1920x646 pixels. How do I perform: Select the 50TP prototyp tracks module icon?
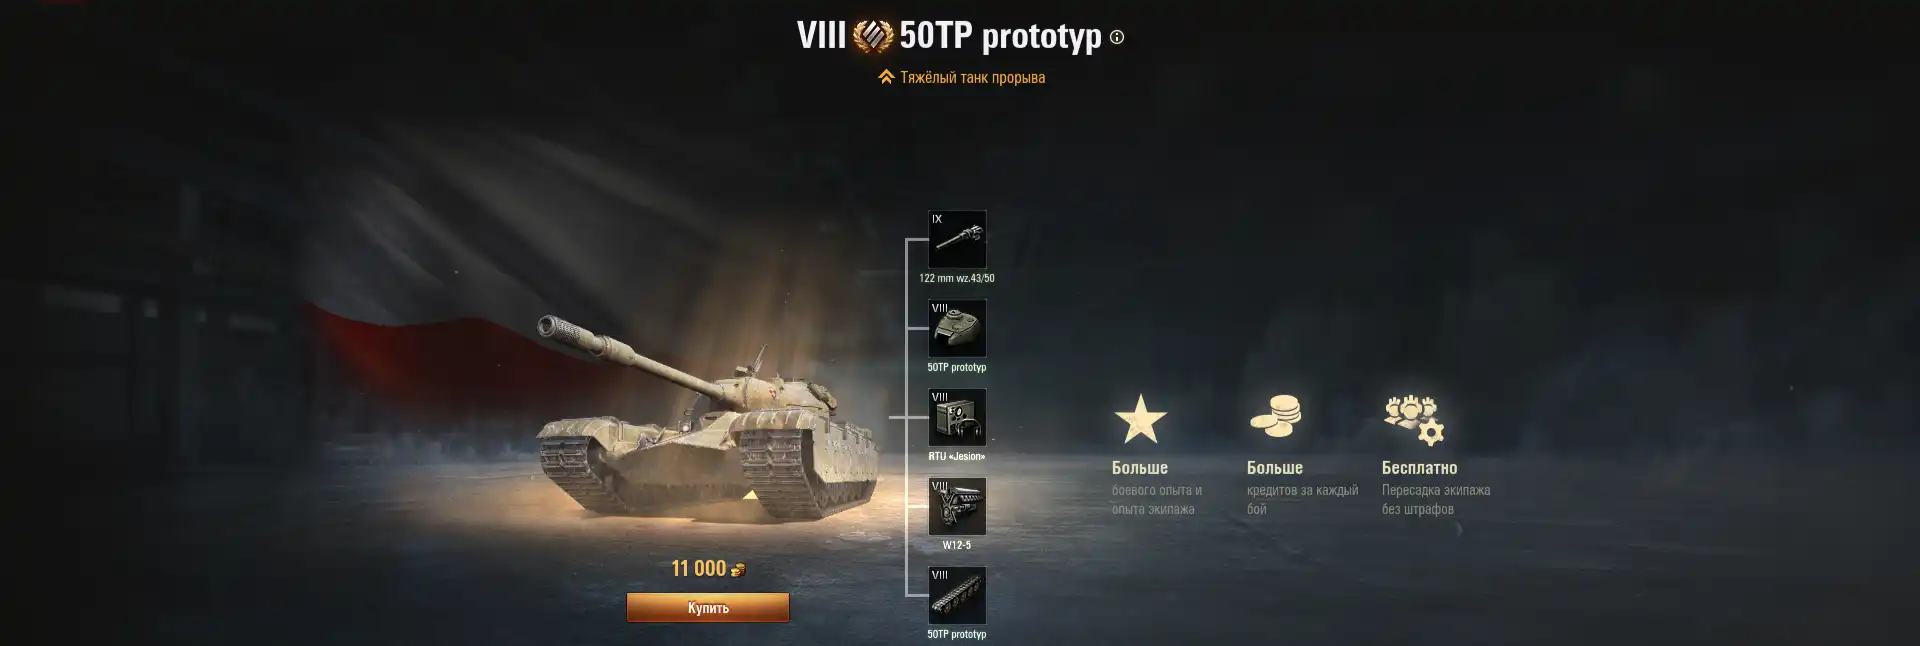(957, 595)
